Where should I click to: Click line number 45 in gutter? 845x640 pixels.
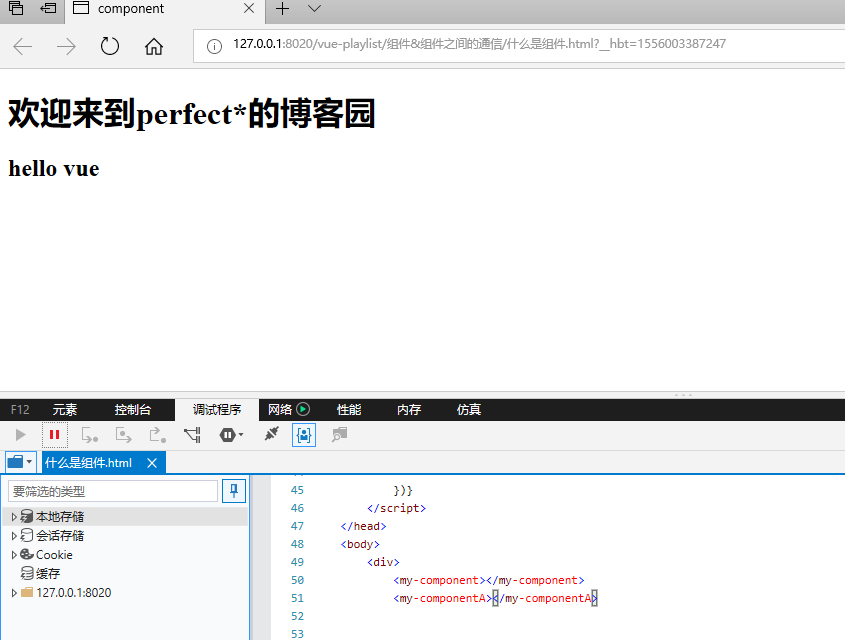[297, 490]
